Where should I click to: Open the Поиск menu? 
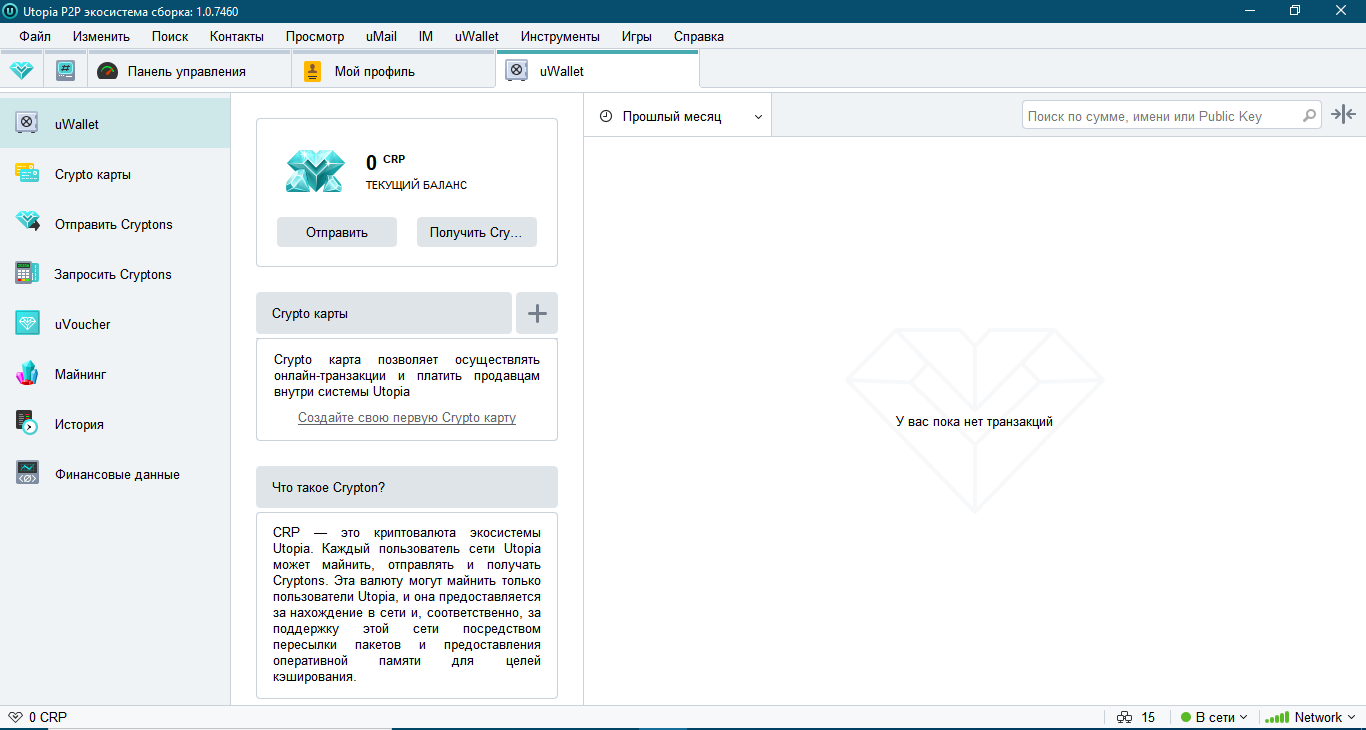coord(170,36)
